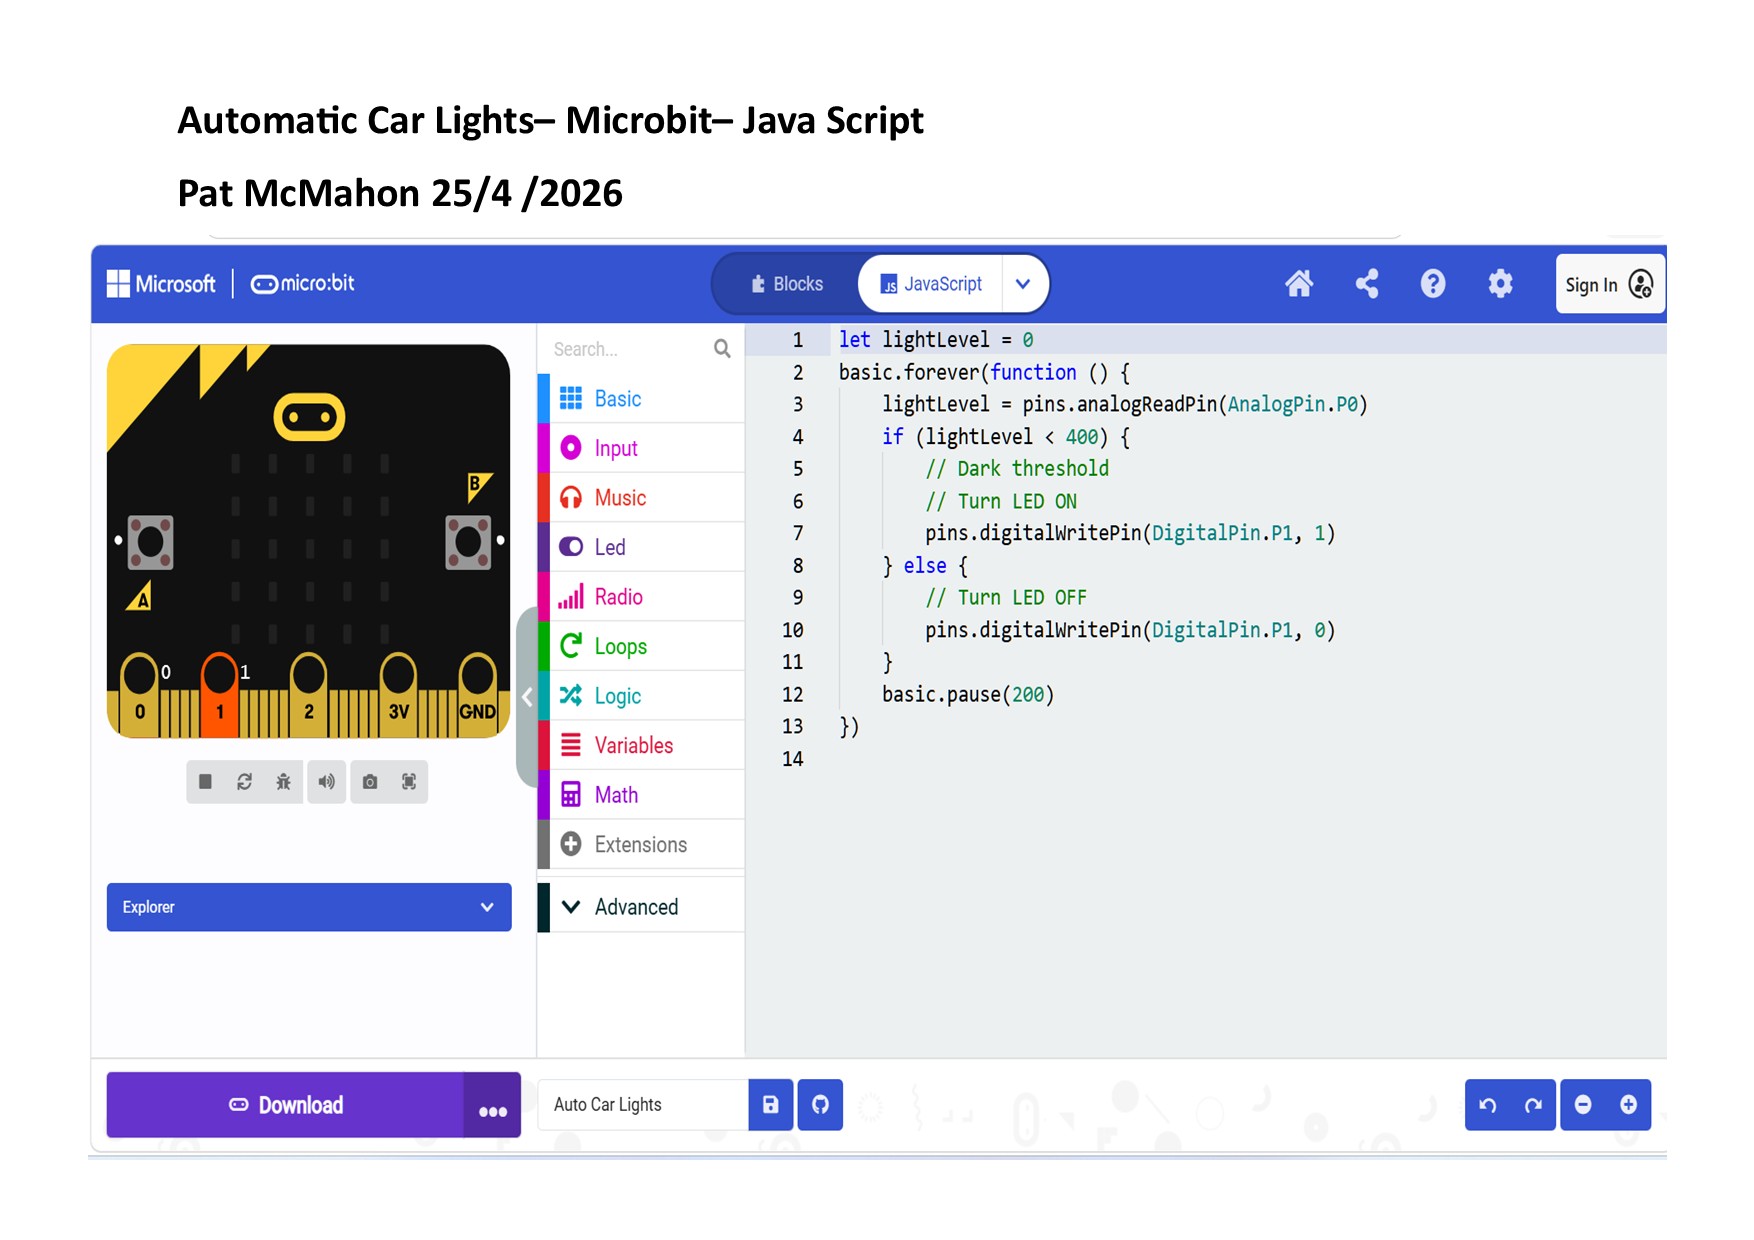This screenshot has height=1240, width=1754.
Task: Click the toolbox Search field
Action: (x=628, y=349)
